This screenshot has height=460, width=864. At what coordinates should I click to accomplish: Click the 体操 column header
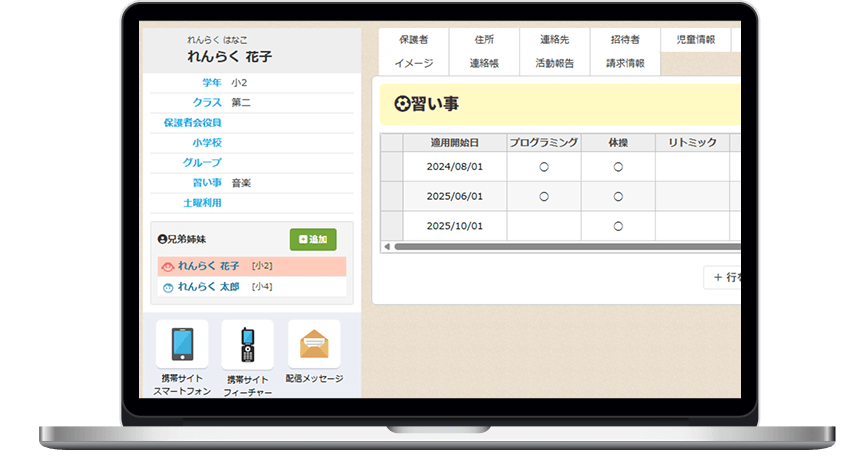[x=618, y=143]
